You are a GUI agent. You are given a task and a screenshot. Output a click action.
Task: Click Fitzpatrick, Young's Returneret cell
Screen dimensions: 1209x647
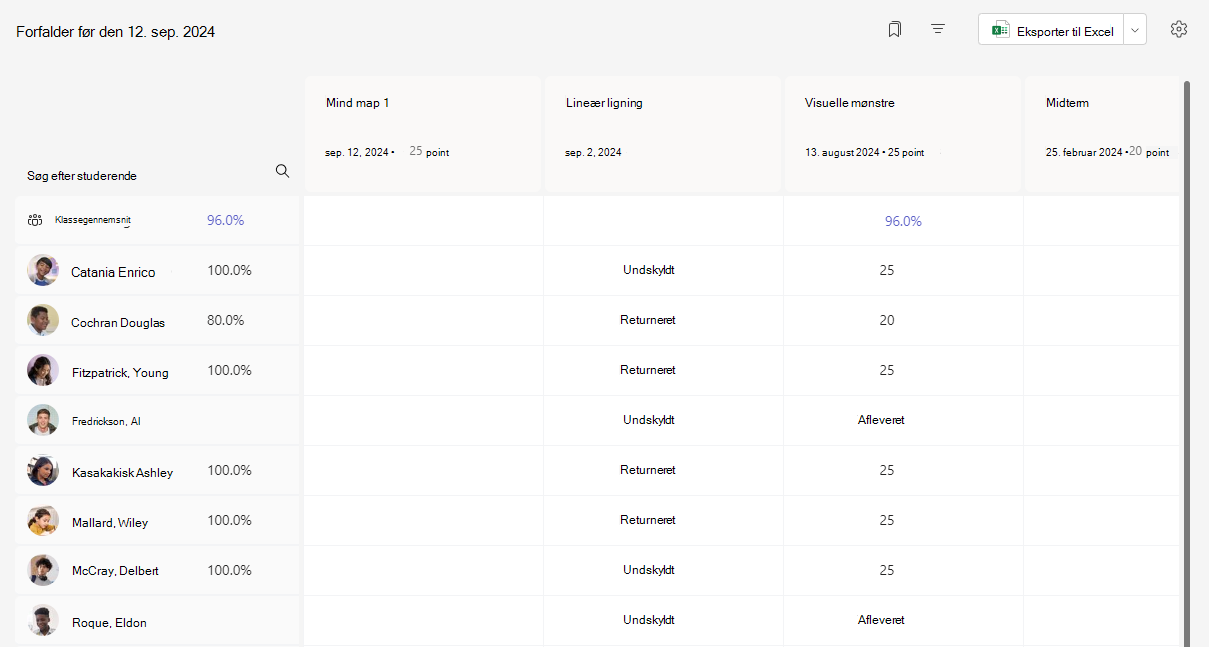[663, 370]
